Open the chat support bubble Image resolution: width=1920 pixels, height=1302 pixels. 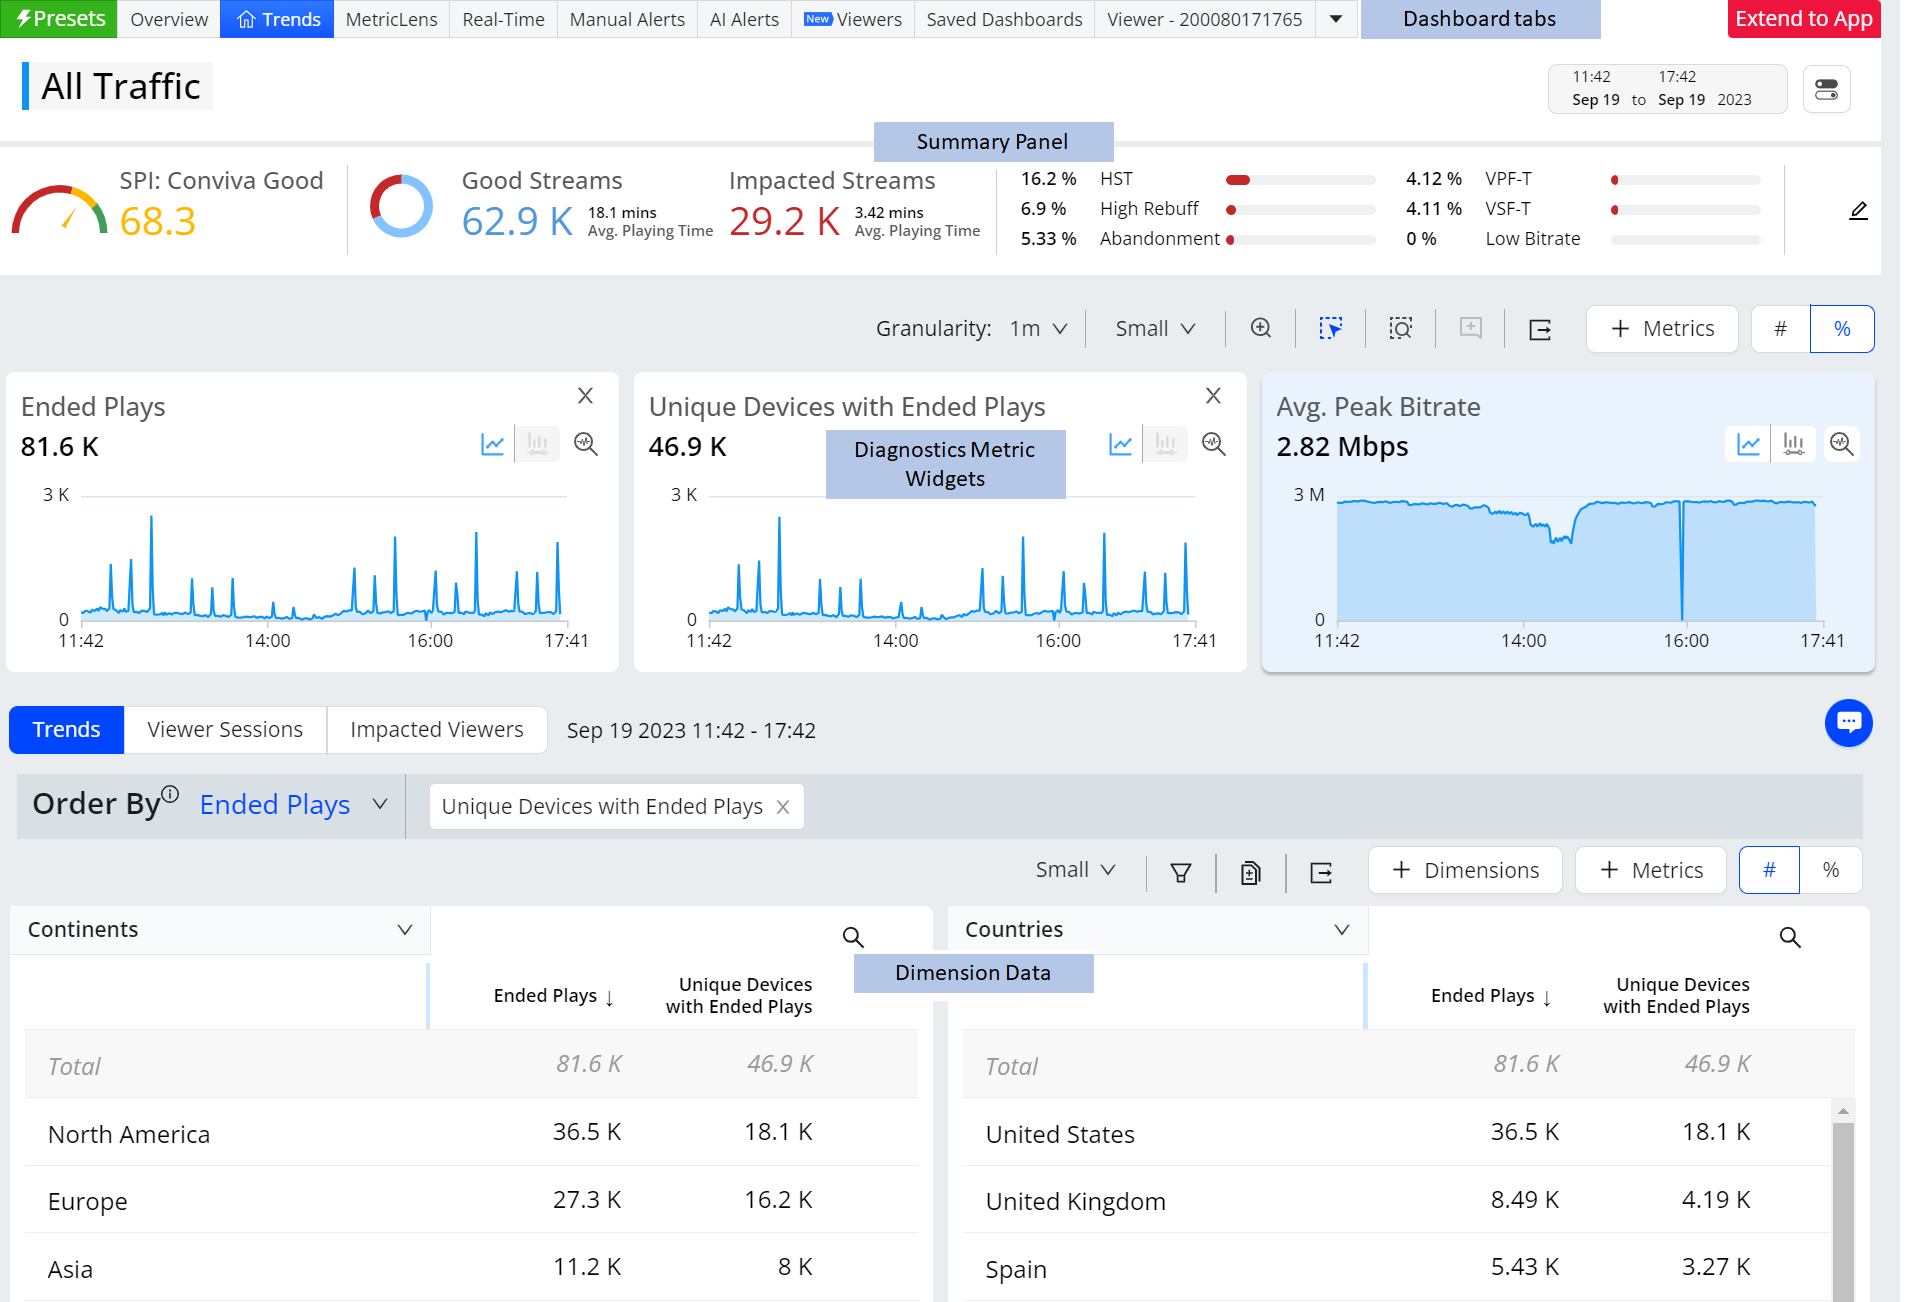(x=1848, y=722)
